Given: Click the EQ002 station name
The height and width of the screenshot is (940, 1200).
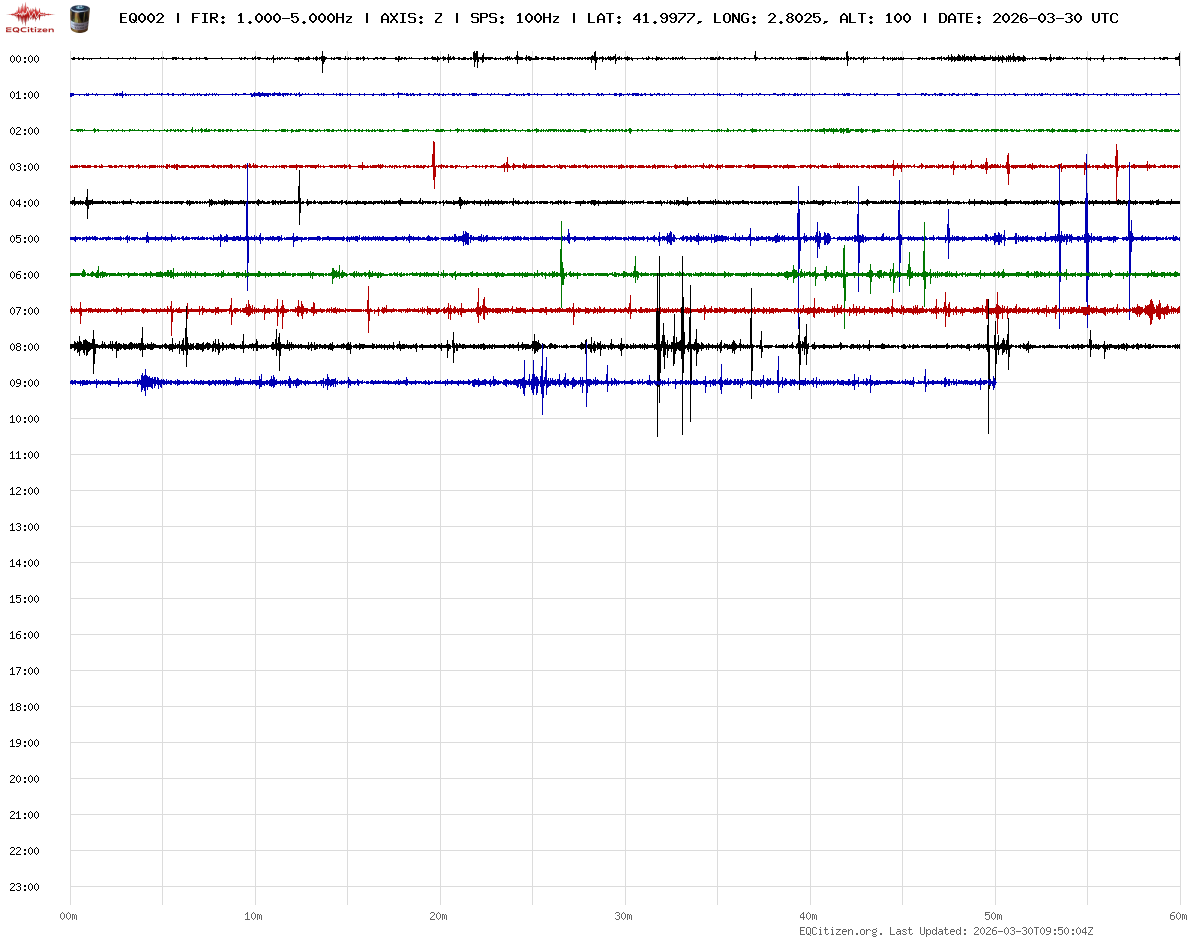Looking at the screenshot, I should [x=141, y=18].
